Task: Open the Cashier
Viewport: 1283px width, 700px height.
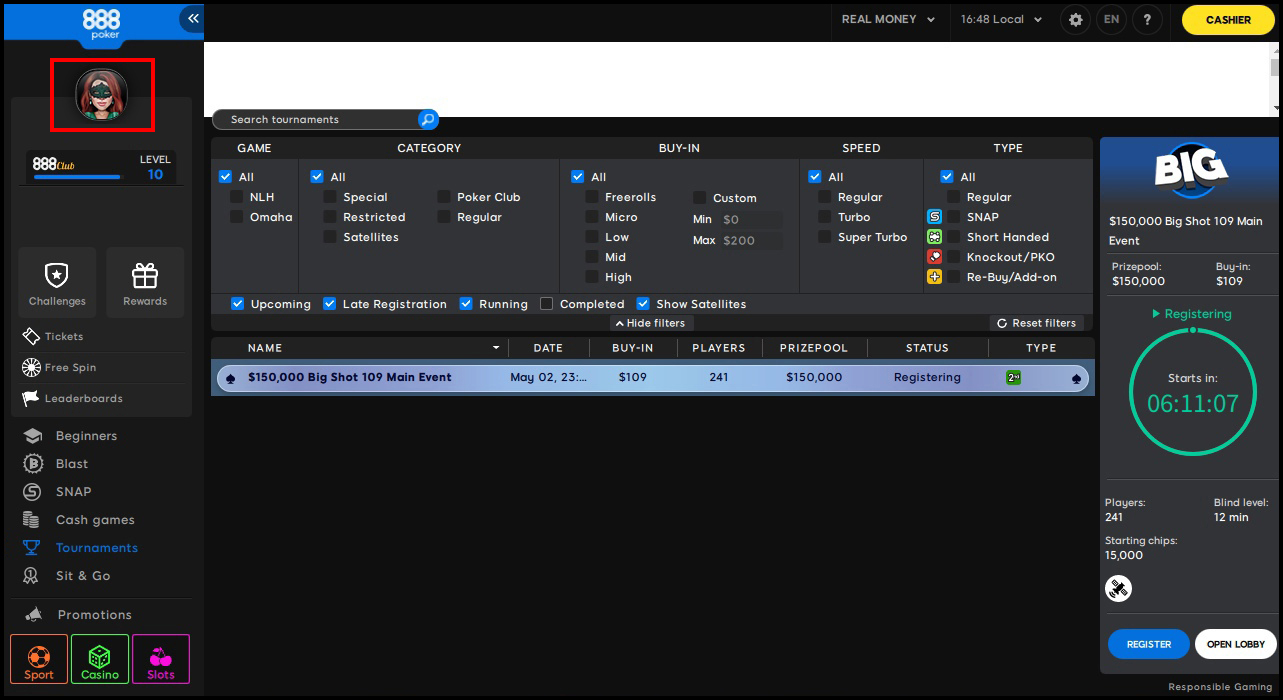Action: point(1228,20)
